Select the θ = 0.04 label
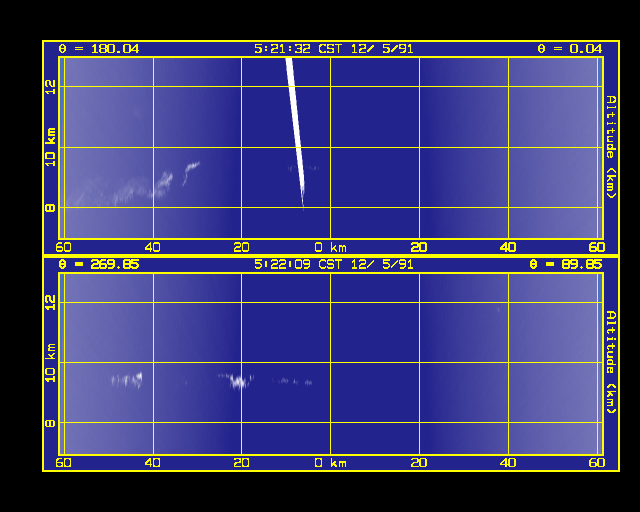Viewport: 640px width, 512px height. click(x=569, y=49)
